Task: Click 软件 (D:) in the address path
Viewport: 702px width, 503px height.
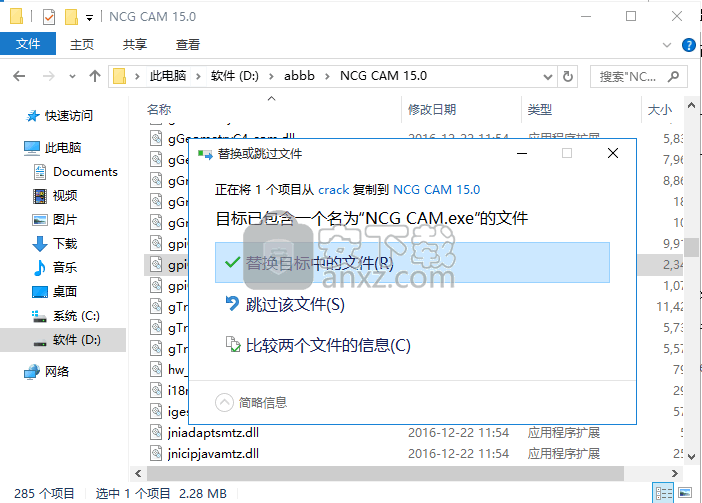Action: tap(235, 76)
